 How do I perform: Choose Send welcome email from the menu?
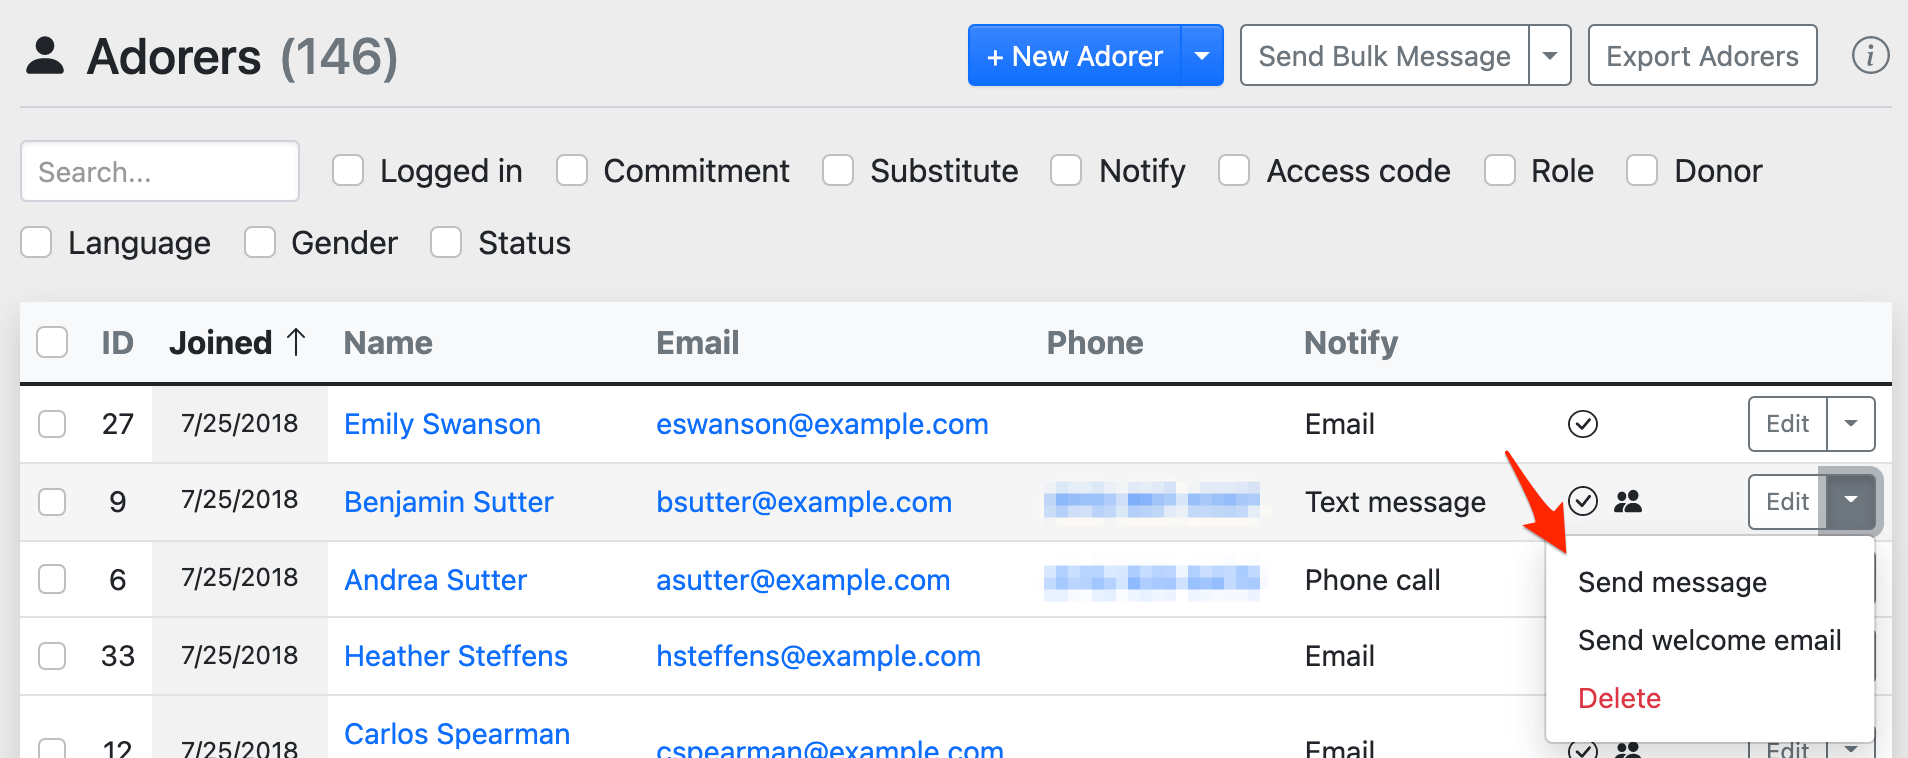tap(1709, 640)
